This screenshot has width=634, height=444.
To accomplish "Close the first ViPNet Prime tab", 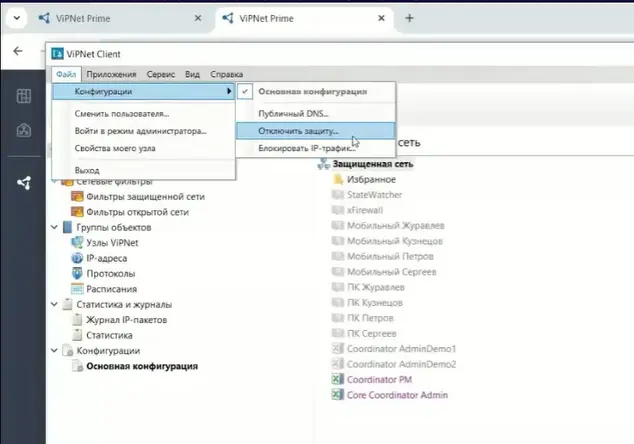I will 198,18.
